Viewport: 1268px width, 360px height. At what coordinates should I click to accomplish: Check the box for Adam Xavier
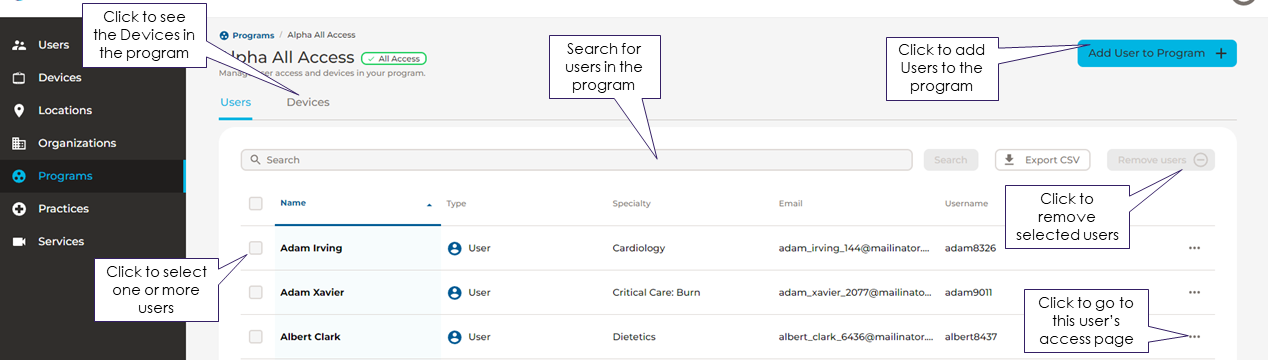tap(256, 293)
